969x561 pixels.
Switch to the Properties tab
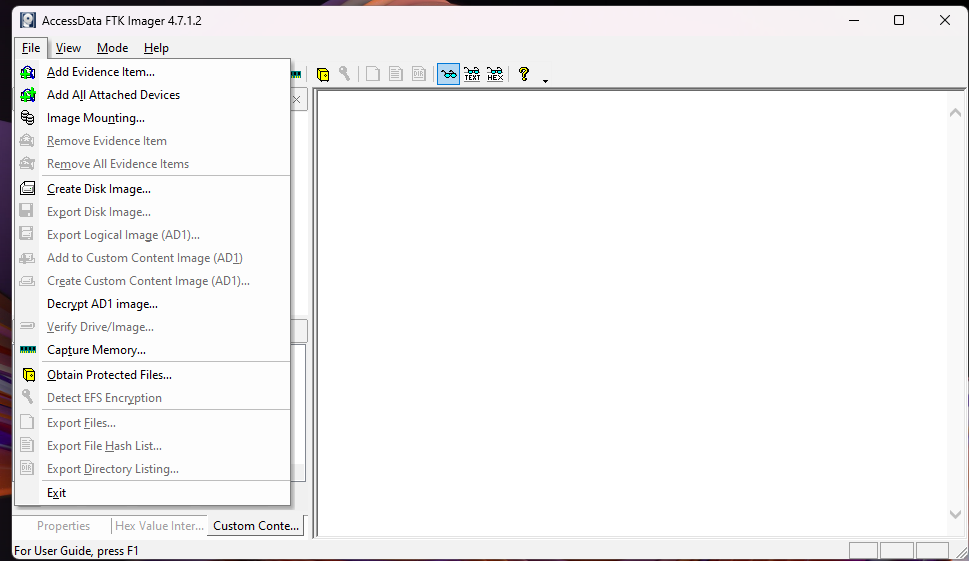[63, 526]
